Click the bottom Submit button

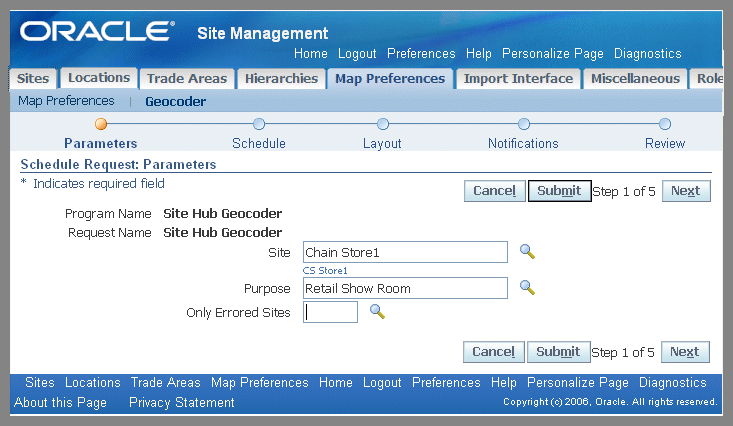558,352
